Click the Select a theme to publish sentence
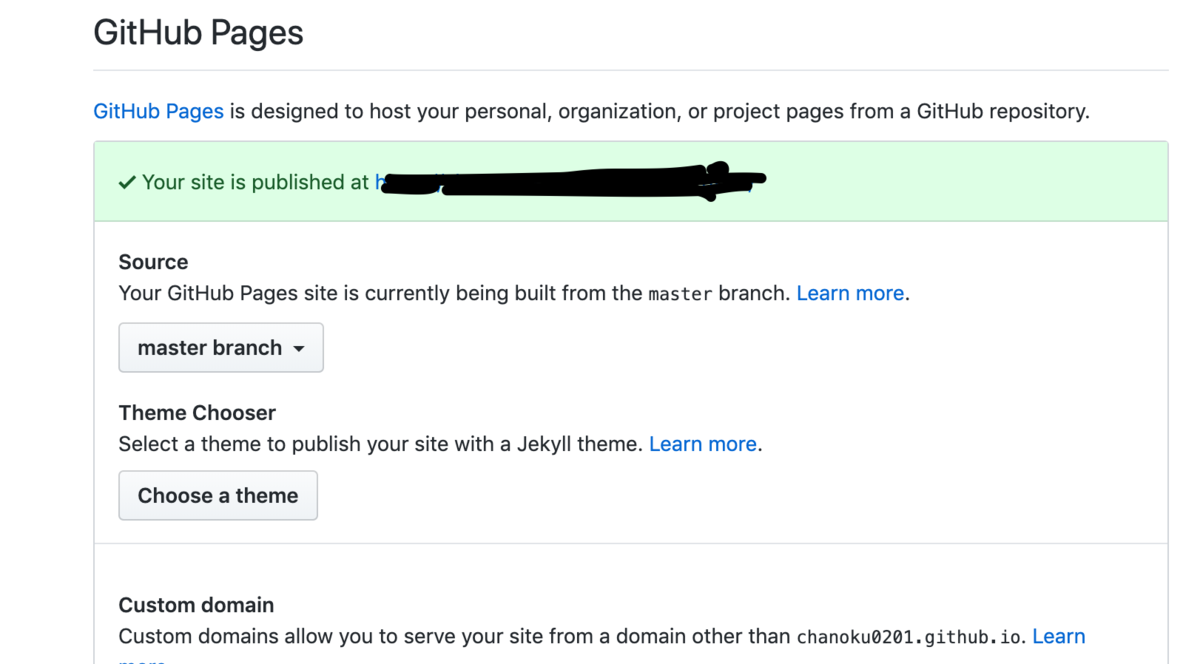The width and height of the screenshot is (1200, 664). (x=380, y=444)
